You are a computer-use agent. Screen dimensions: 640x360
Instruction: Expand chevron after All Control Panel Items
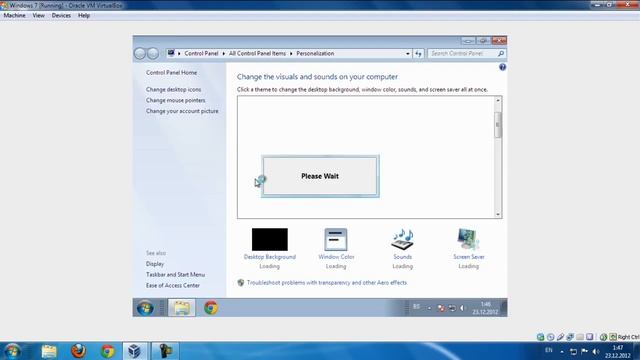pos(291,53)
